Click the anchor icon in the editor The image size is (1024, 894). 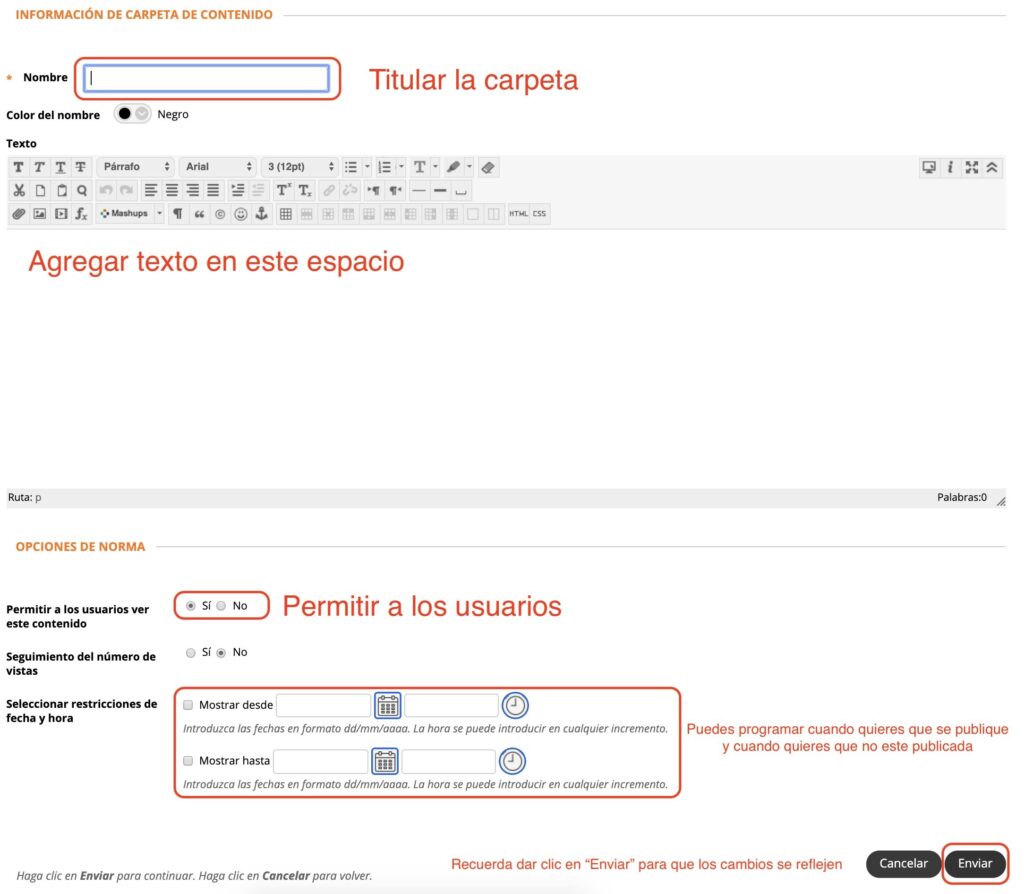pyautogui.click(x=262, y=214)
